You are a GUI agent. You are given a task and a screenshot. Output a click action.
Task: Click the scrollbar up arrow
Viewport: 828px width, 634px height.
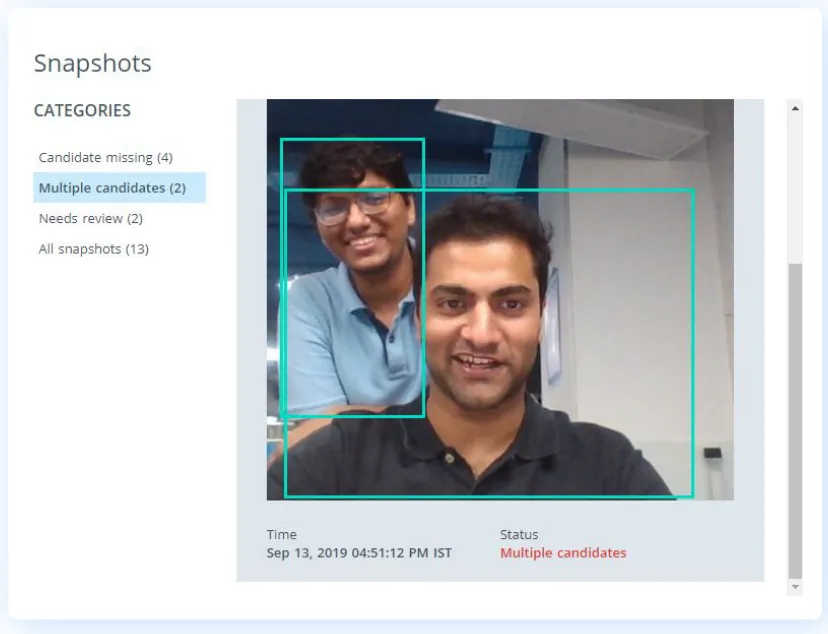[x=795, y=108]
